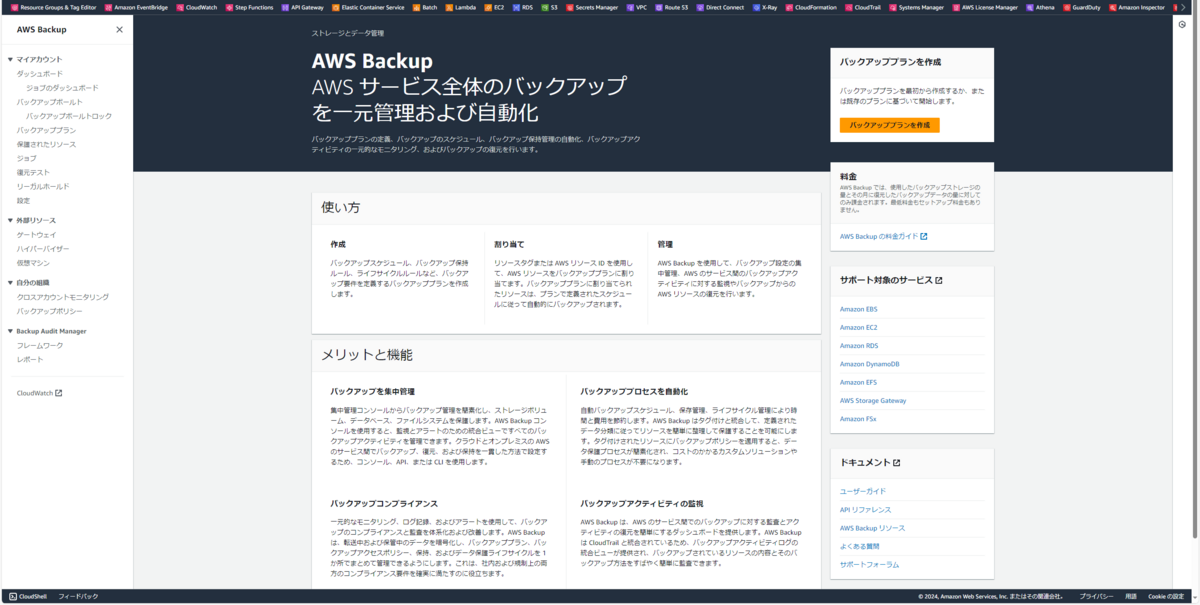Screen dimensions: 1200x605
Task: Open the Amazon DynamoDB link
Action: point(869,364)
